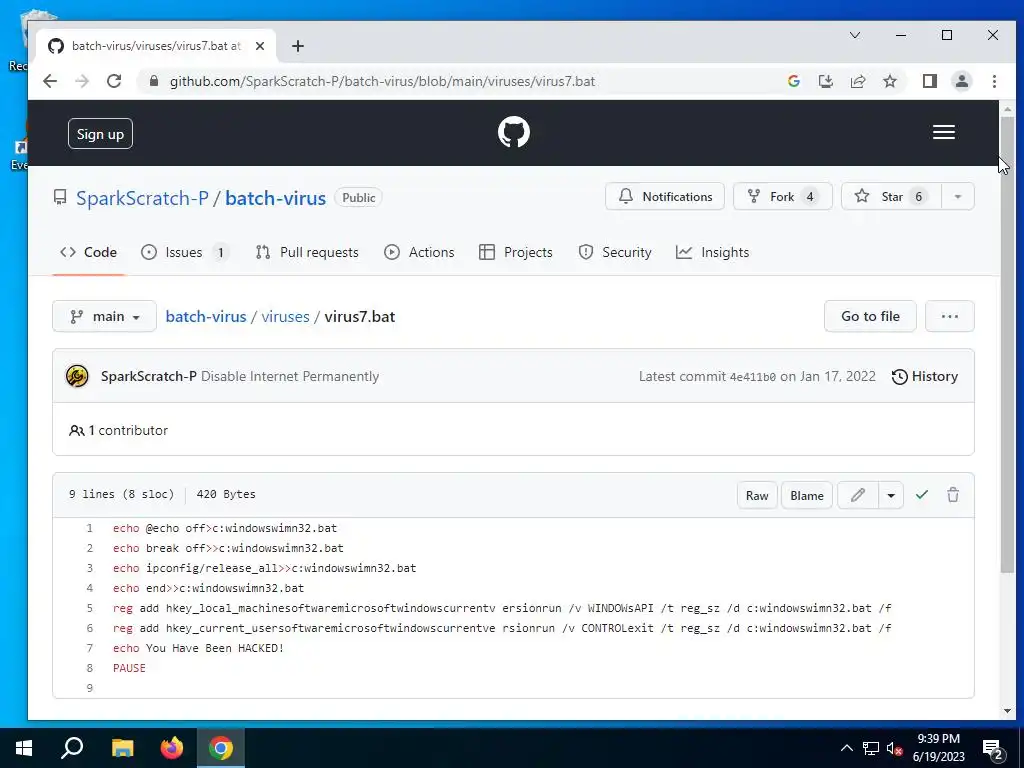
Task: Click the green checkmark icon beside edit dropdown
Action: pyautogui.click(x=921, y=495)
